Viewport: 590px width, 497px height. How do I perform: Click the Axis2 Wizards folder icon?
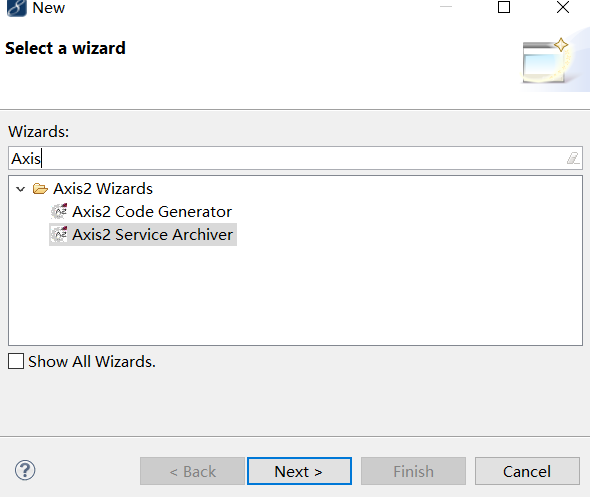click(x=40, y=188)
